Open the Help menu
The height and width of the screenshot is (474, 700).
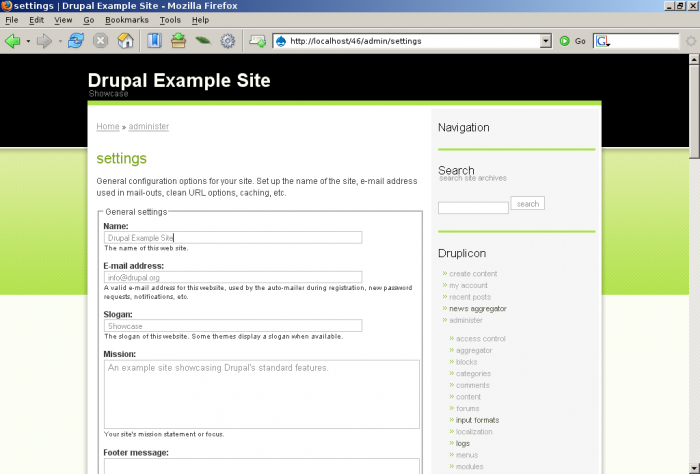point(200,20)
